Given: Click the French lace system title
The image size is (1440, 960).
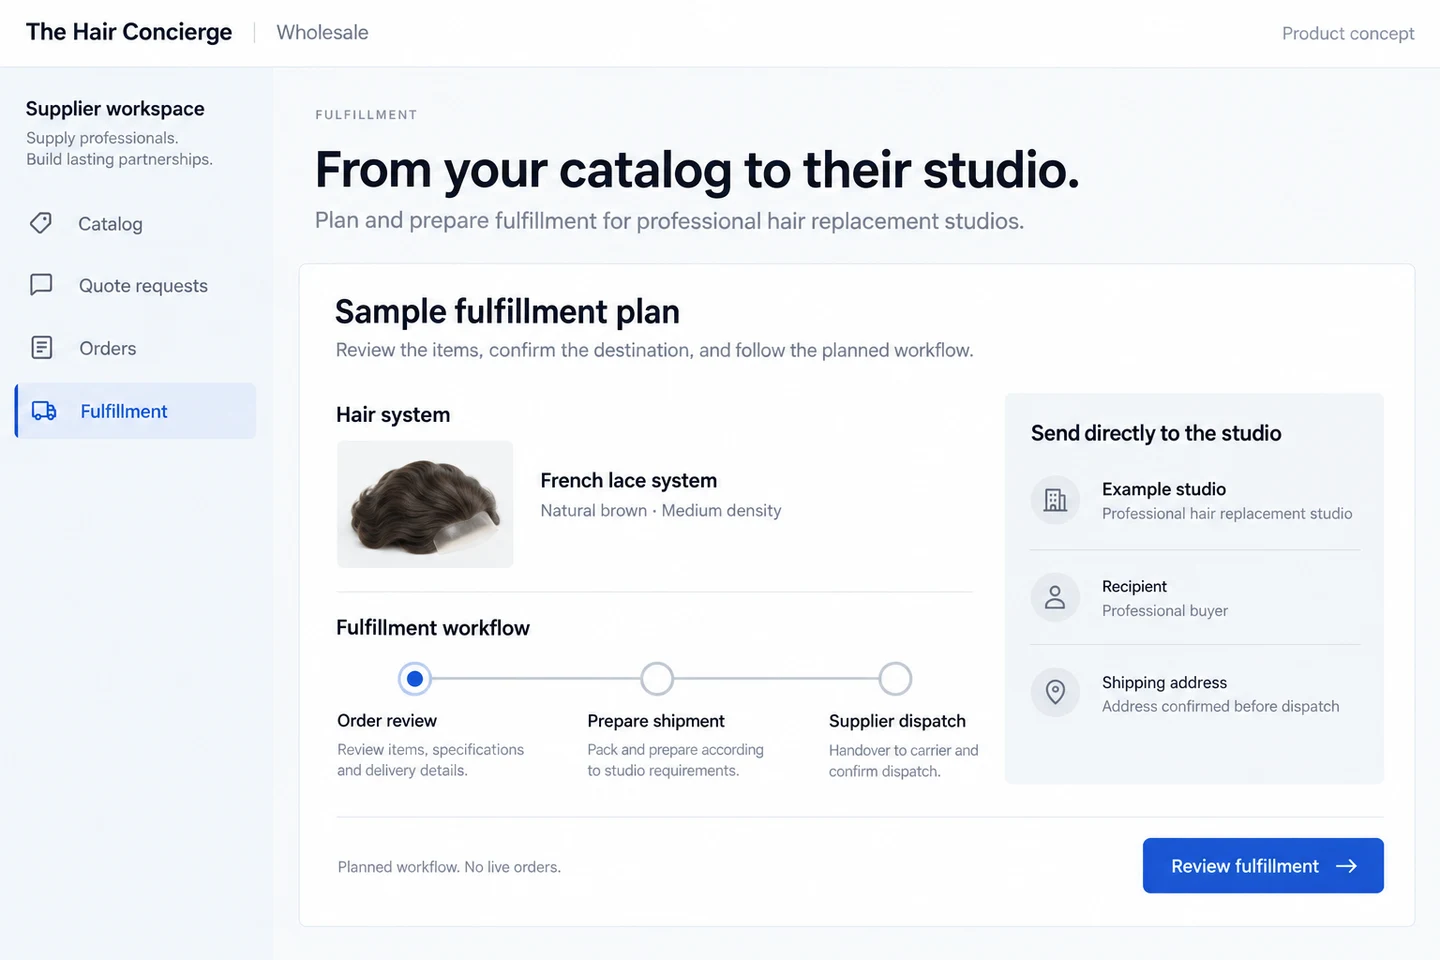Looking at the screenshot, I should coord(629,480).
